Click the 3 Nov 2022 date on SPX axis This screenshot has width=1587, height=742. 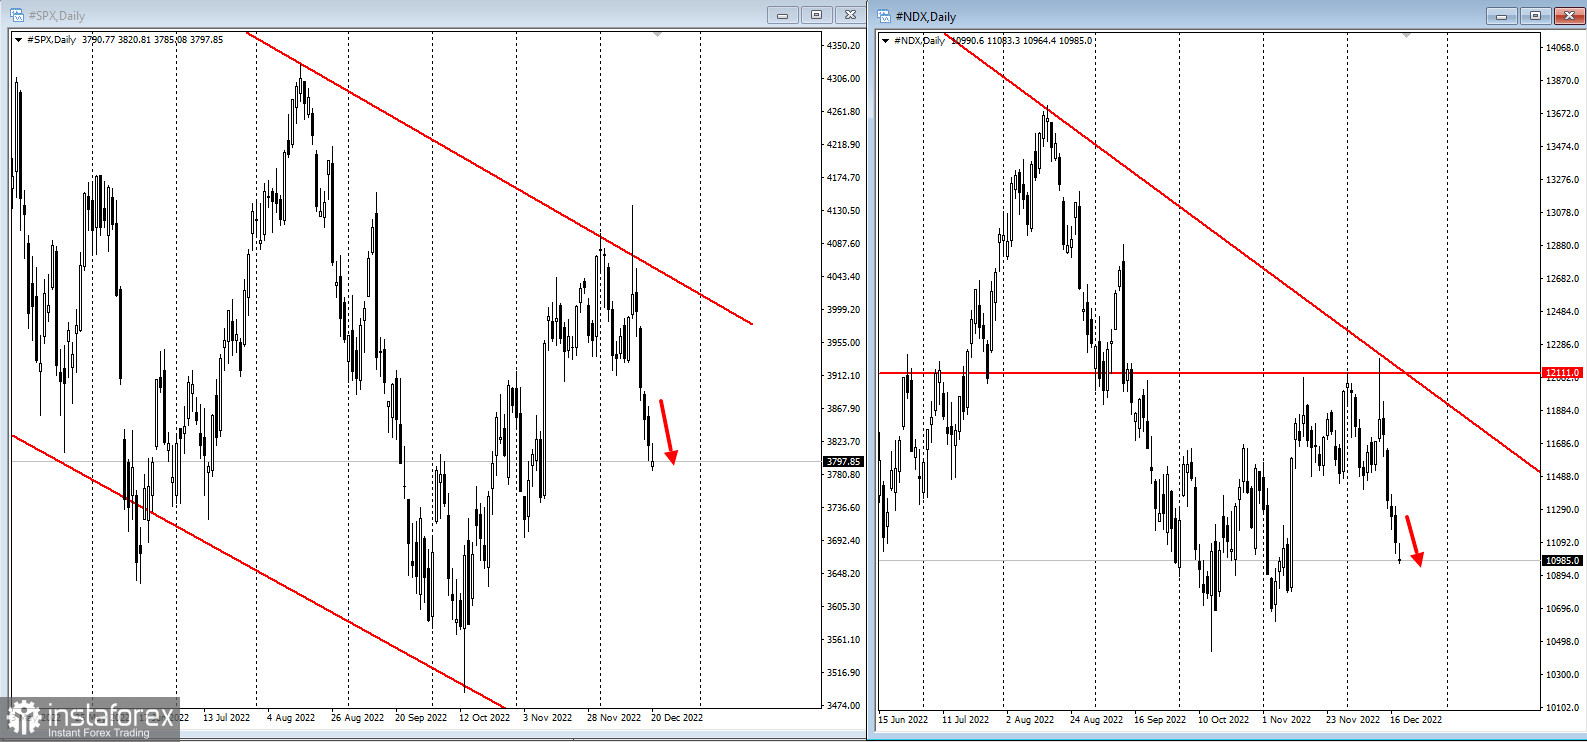tap(547, 718)
